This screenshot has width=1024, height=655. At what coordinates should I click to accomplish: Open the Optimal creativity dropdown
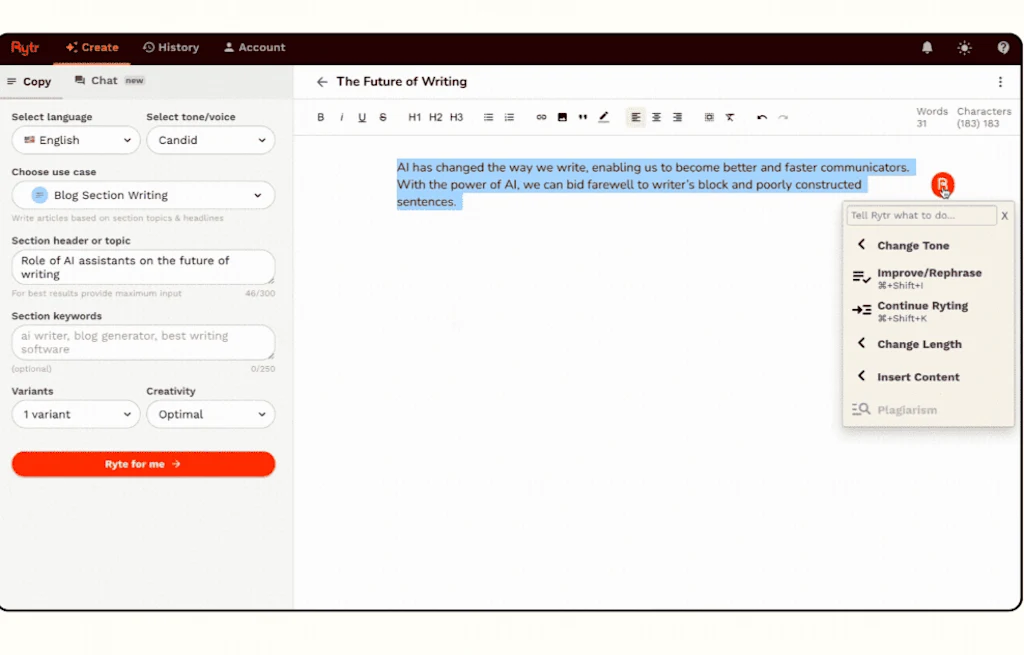click(x=210, y=414)
